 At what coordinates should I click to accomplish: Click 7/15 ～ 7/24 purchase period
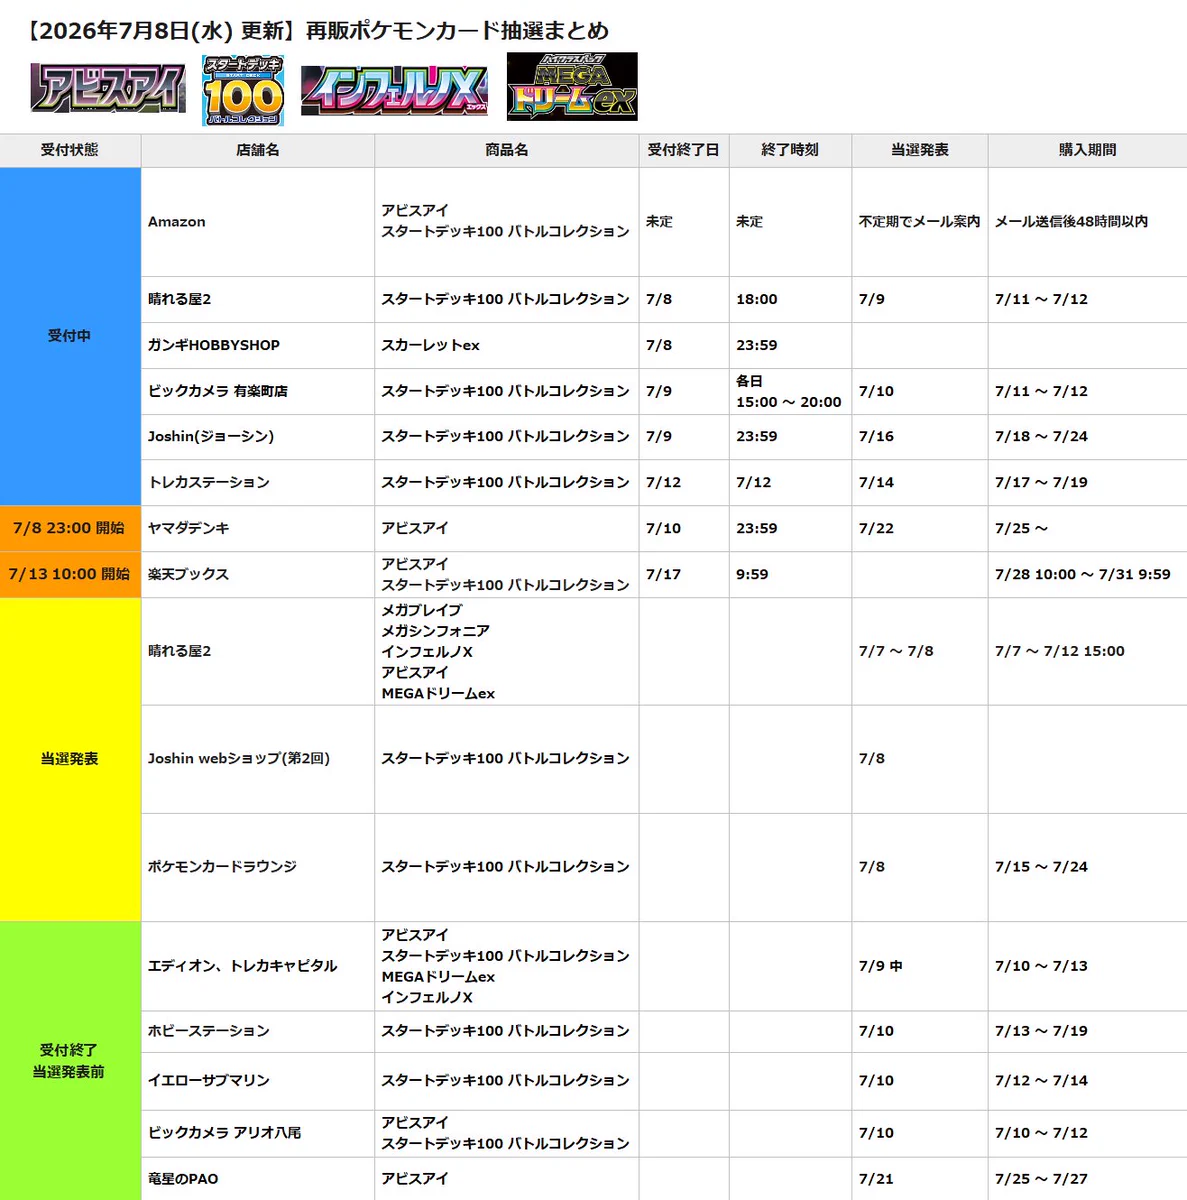tap(1042, 867)
